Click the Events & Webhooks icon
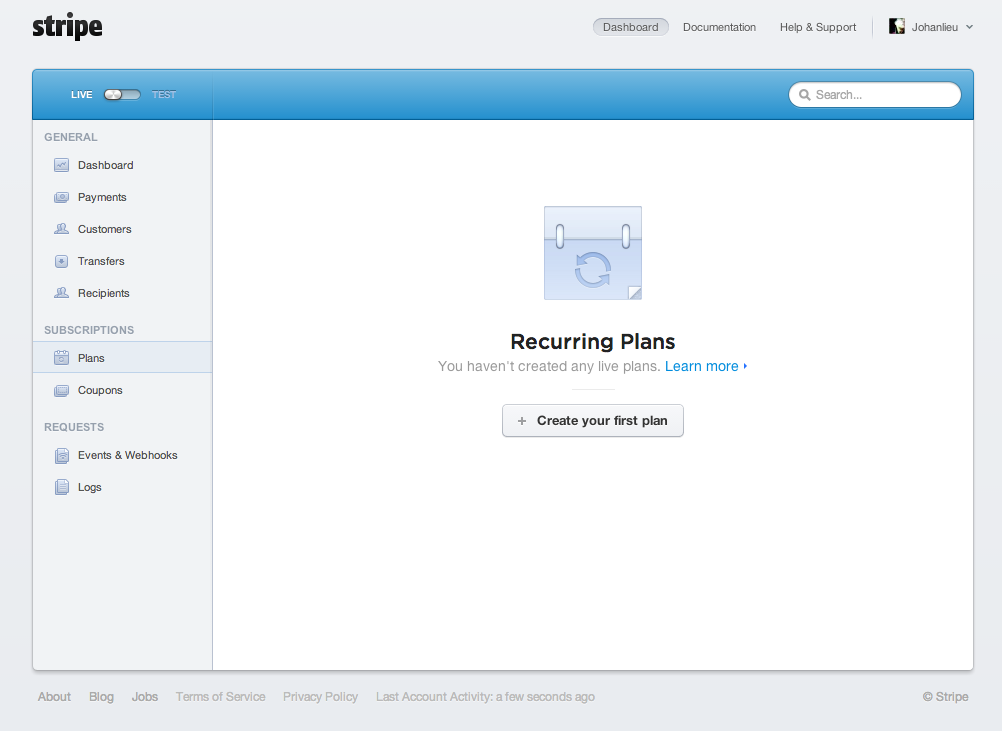This screenshot has height=731, width=1002. [61, 456]
